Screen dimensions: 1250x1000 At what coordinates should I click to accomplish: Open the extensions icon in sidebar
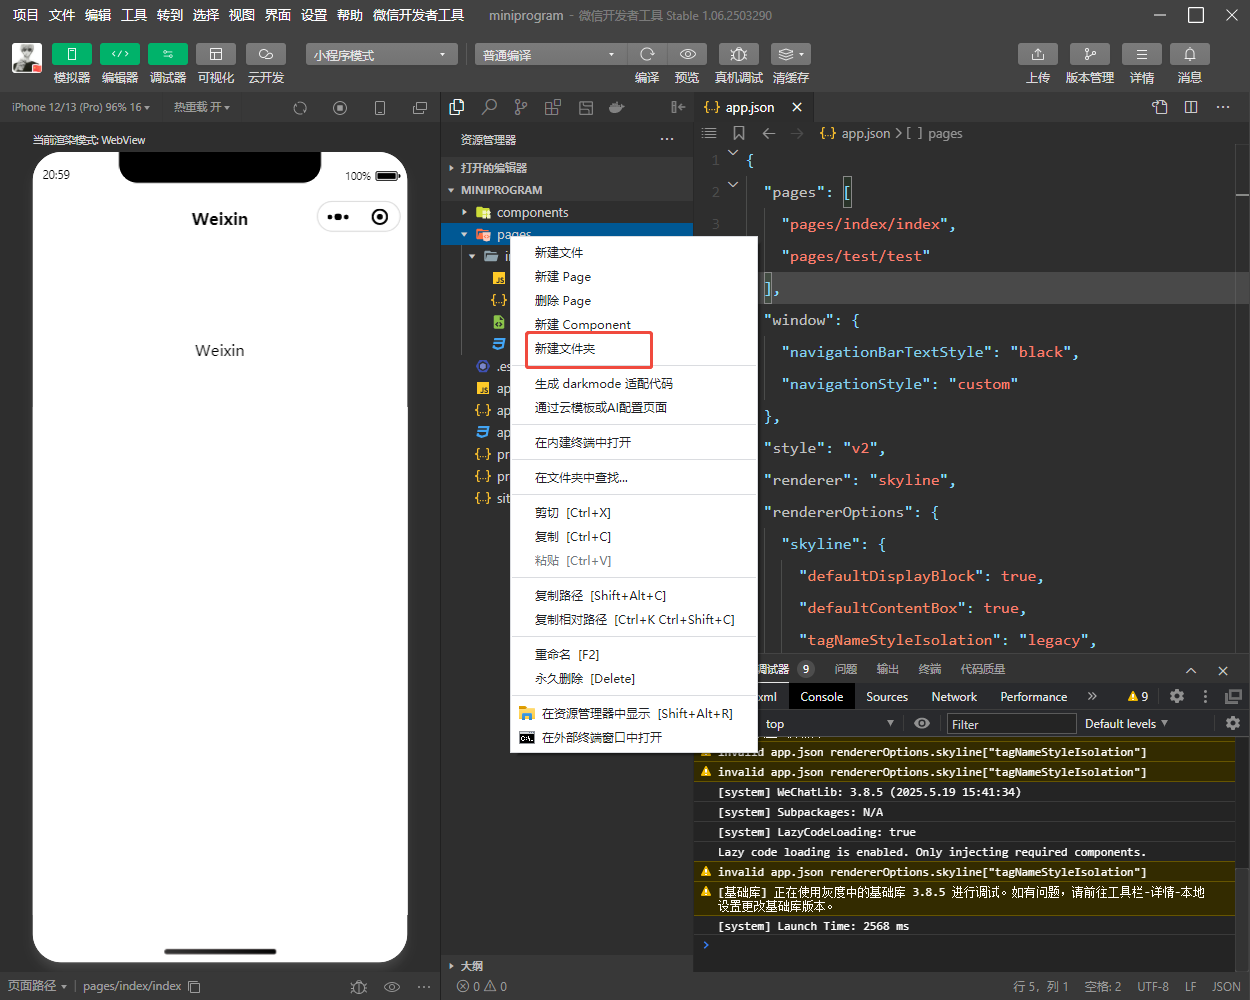tap(553, 107)
